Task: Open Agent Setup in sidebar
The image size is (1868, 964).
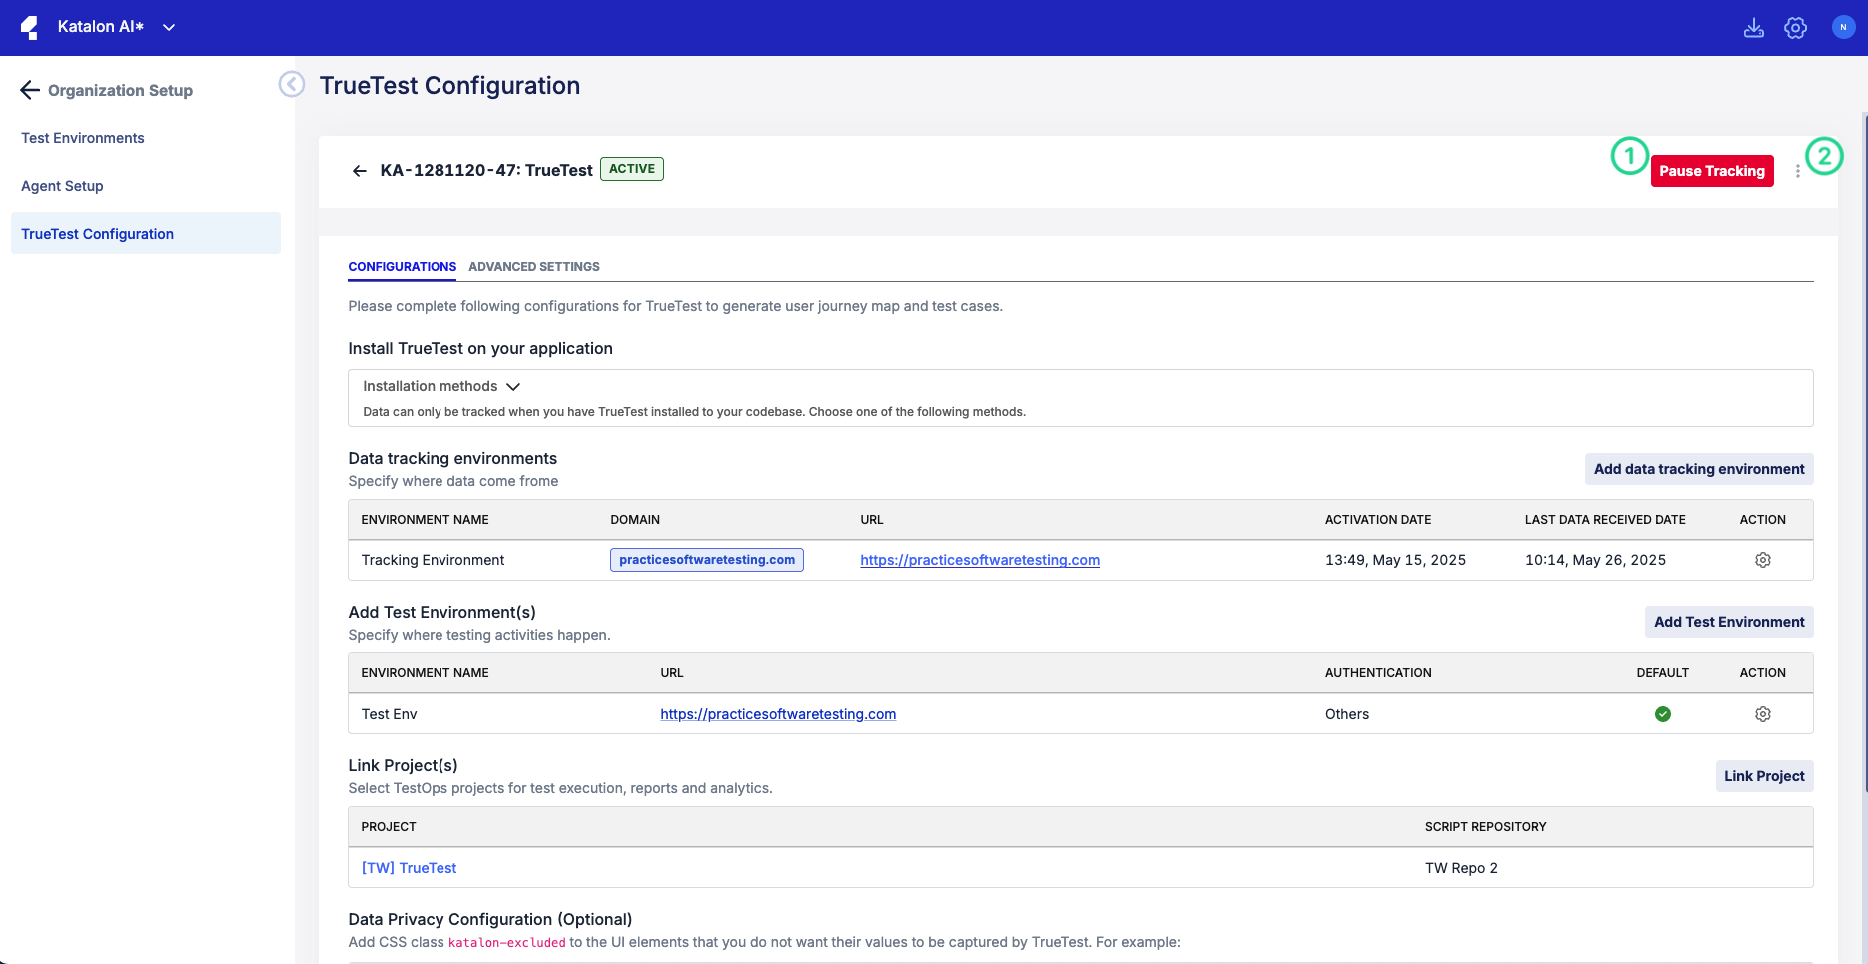Action: tap(62, 186)
